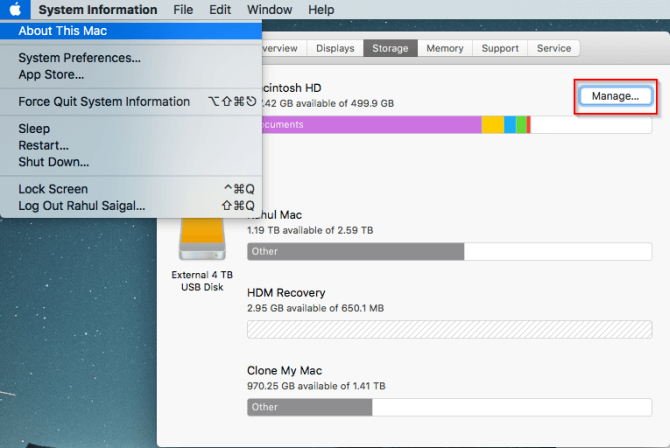Click Log Out Rahul Saigal...

tap(82, 206)
